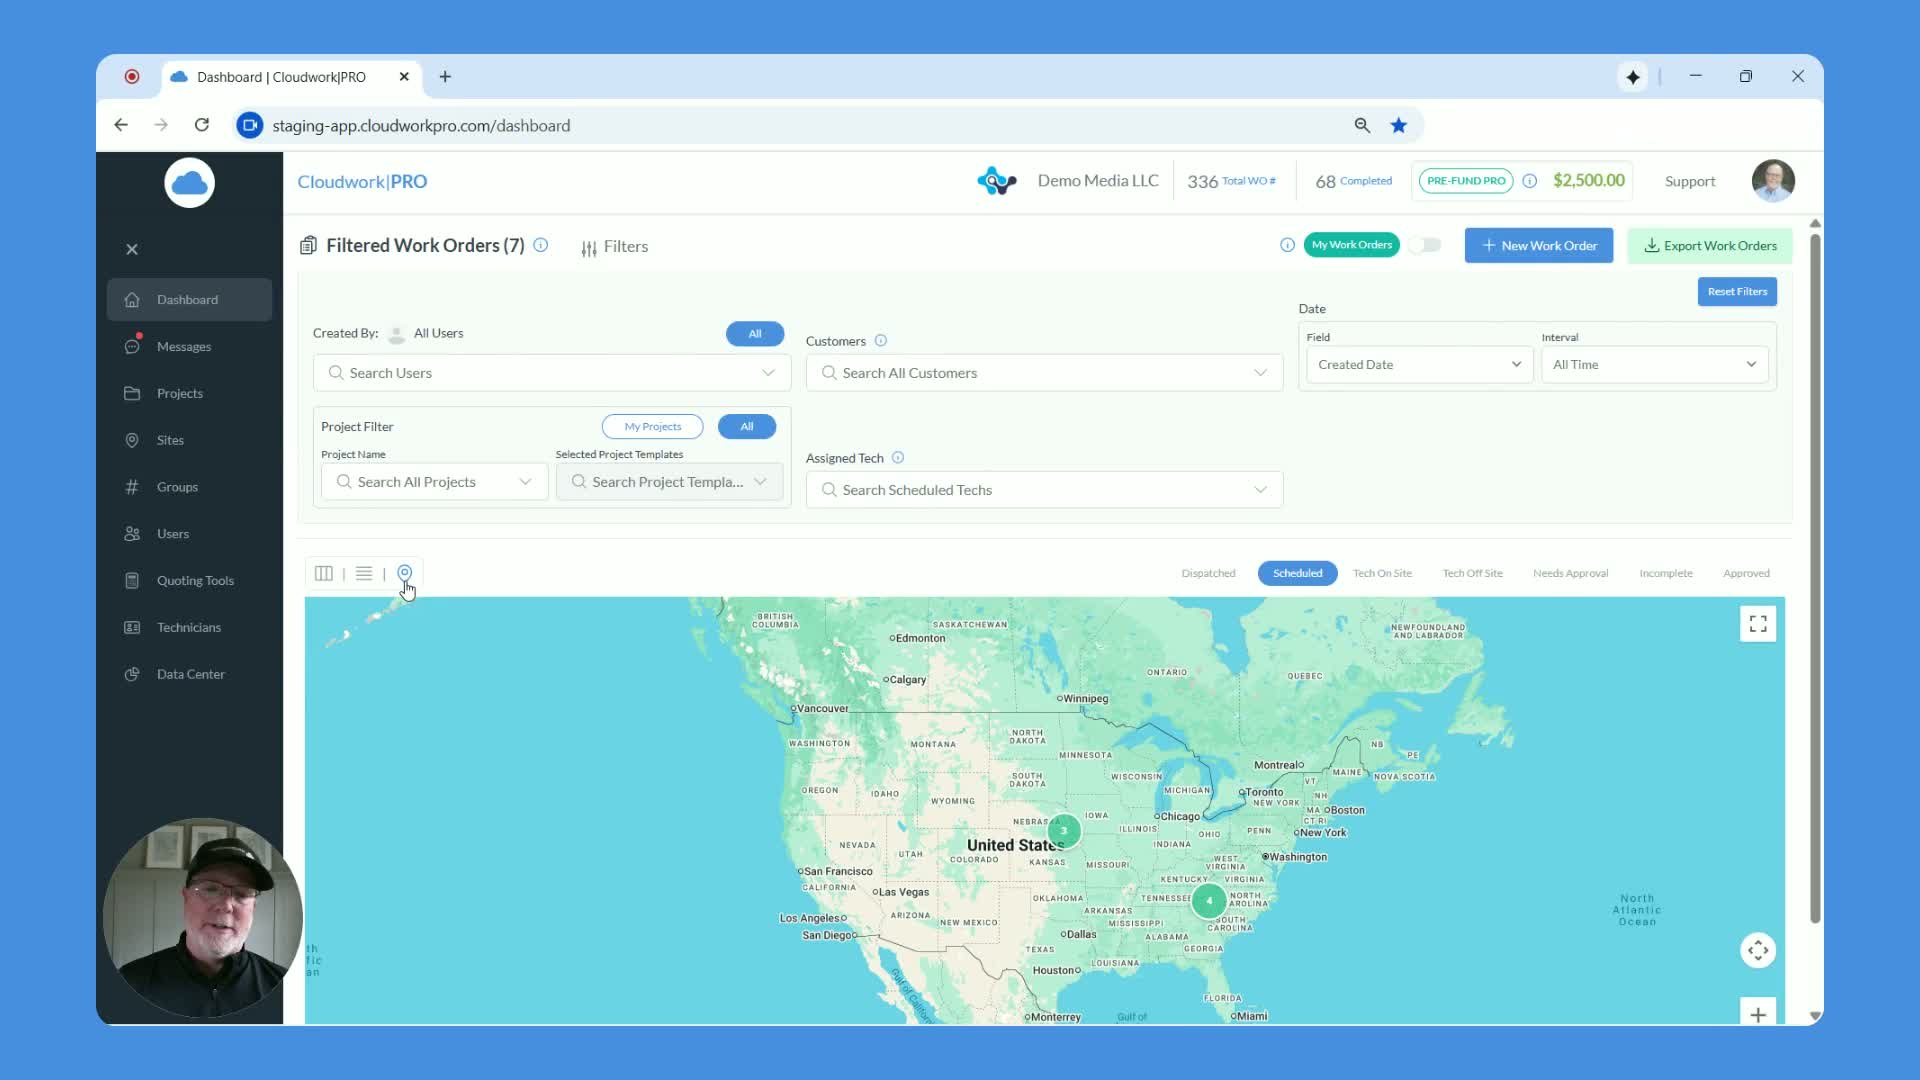Click the map cluster showing 3
Image resolution: width=1920 pixels, height=1080 pixels.
click(1064, 831)
